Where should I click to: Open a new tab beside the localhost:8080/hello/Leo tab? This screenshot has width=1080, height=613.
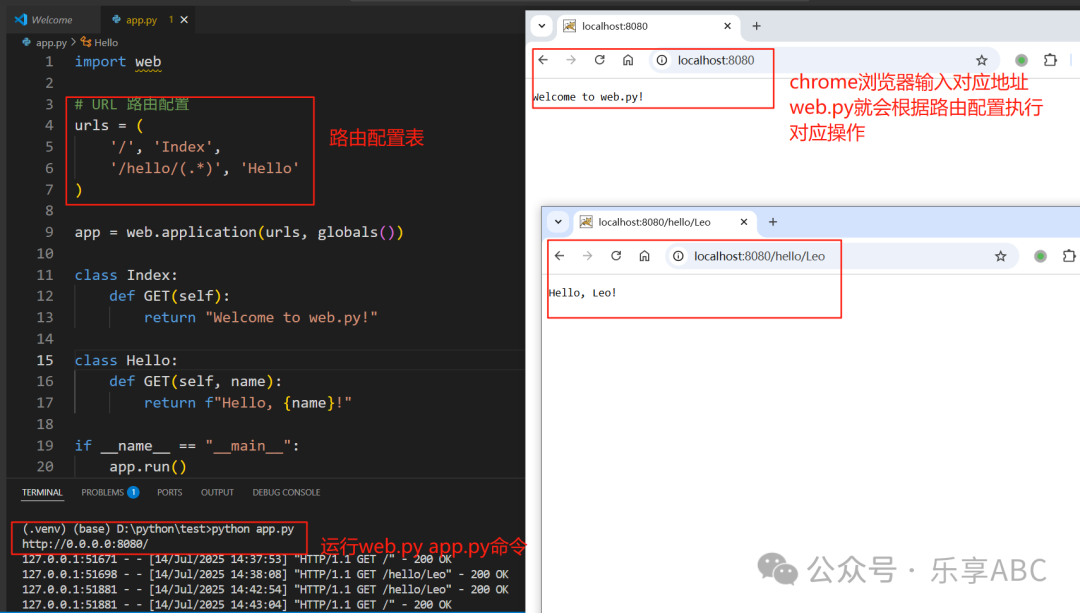click(x=773, y=222)
